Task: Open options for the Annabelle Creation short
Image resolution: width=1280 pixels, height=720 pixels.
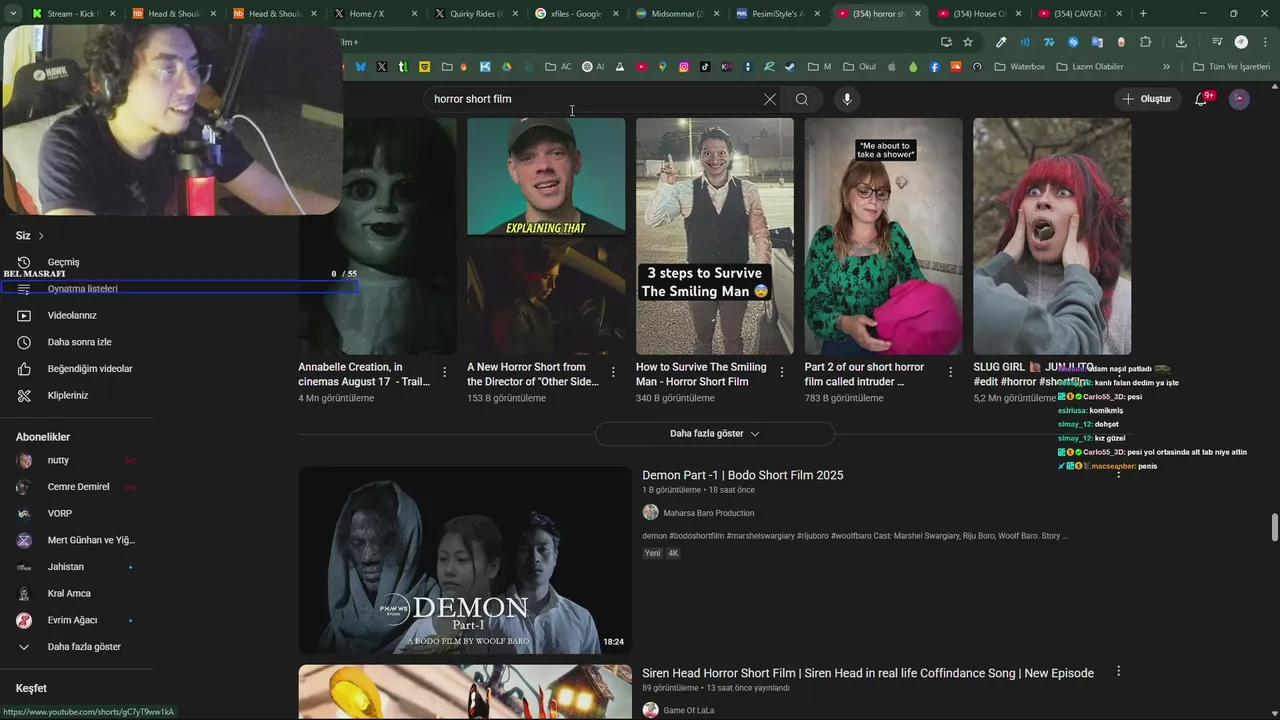Action: coord(444,372)
